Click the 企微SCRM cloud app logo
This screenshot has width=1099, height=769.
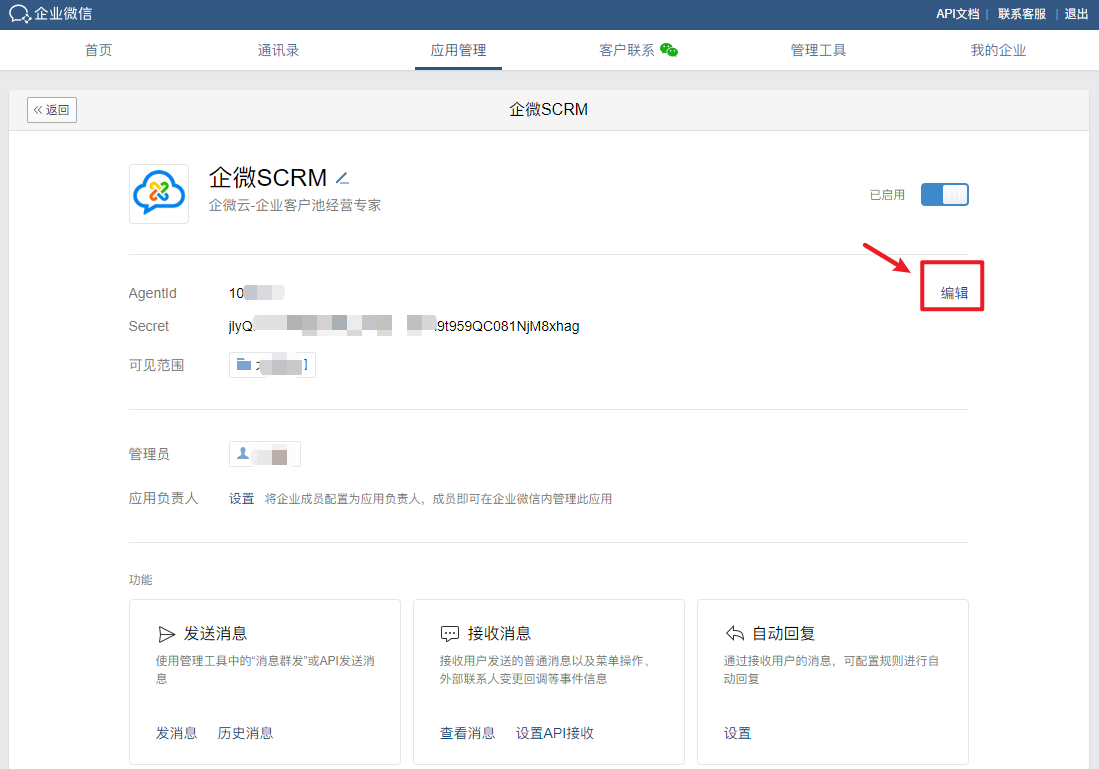pyautogui.click(x=159, y=194)
